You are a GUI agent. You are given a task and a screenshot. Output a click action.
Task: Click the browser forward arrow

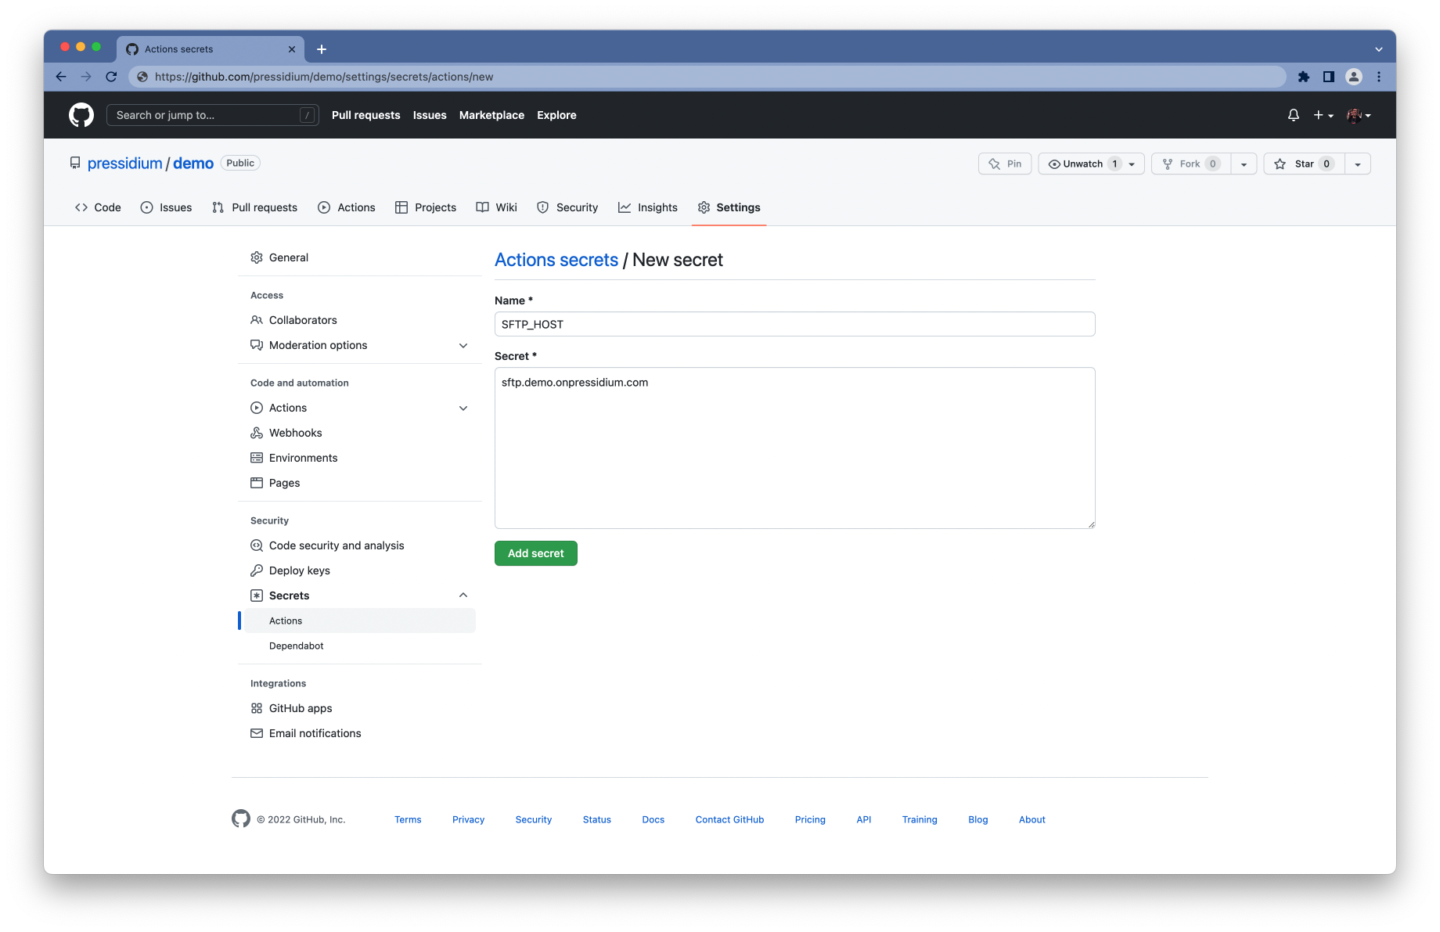point(86,76)
